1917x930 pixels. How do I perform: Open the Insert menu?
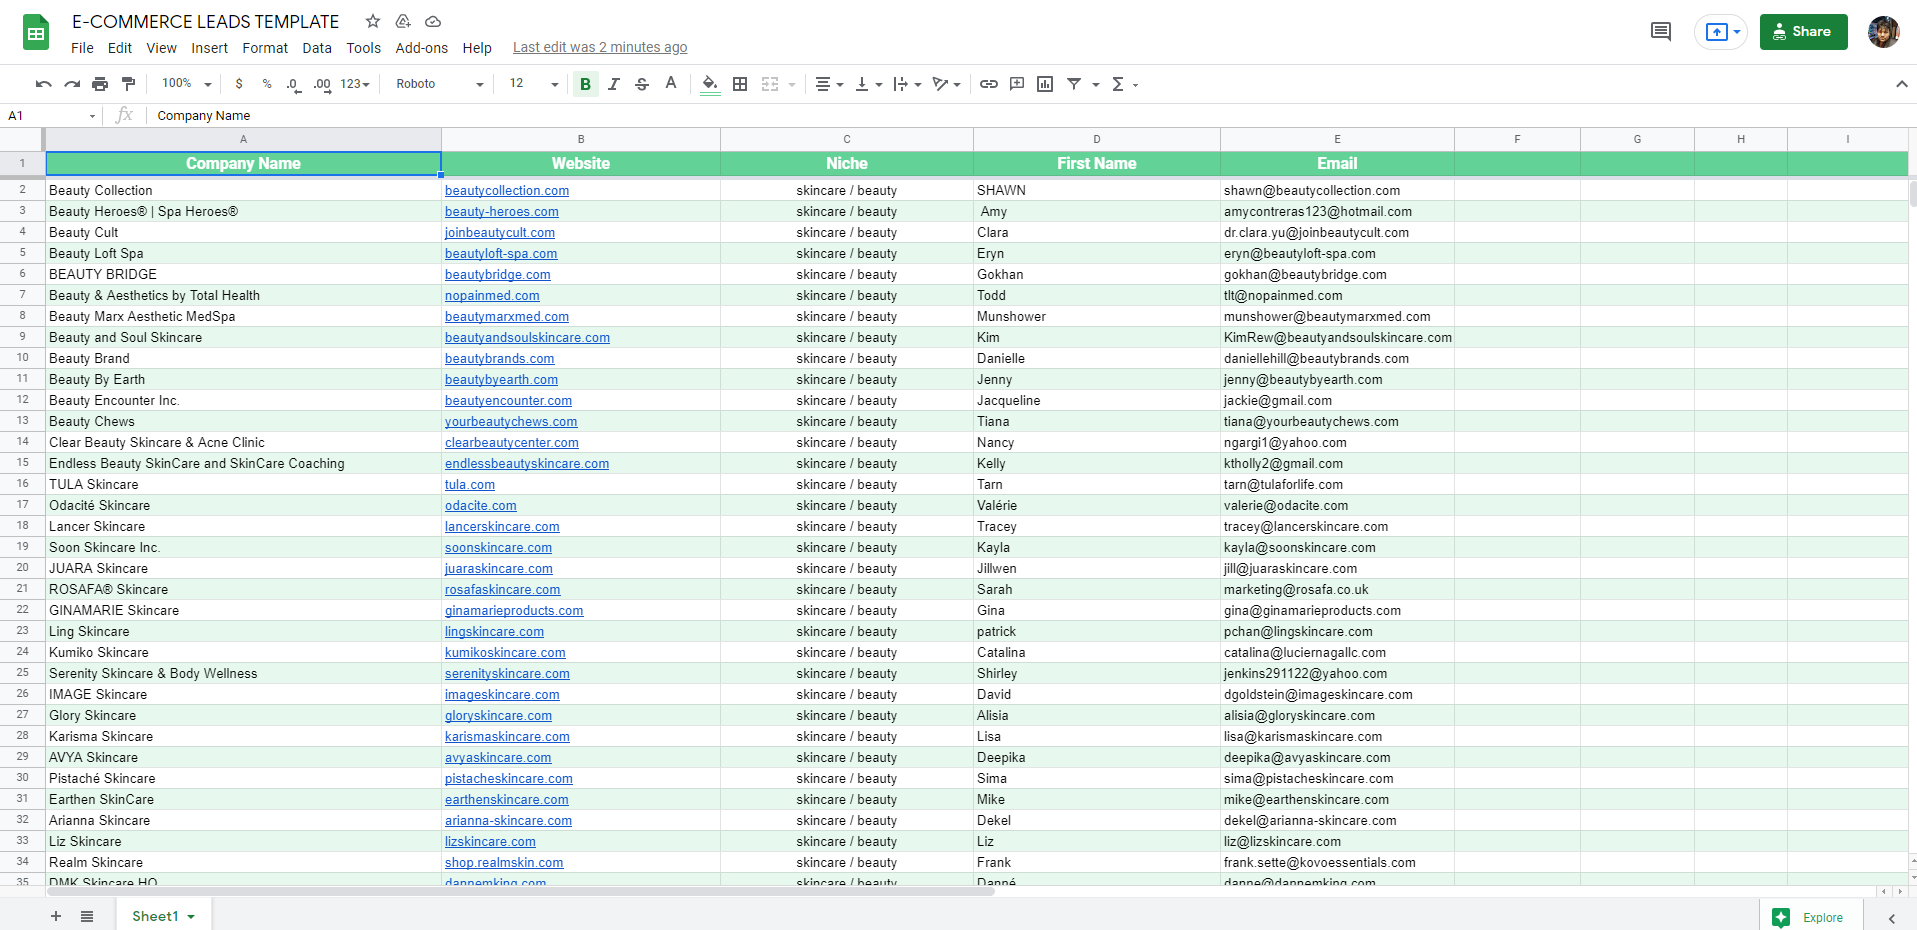click(x=210, y=48)
